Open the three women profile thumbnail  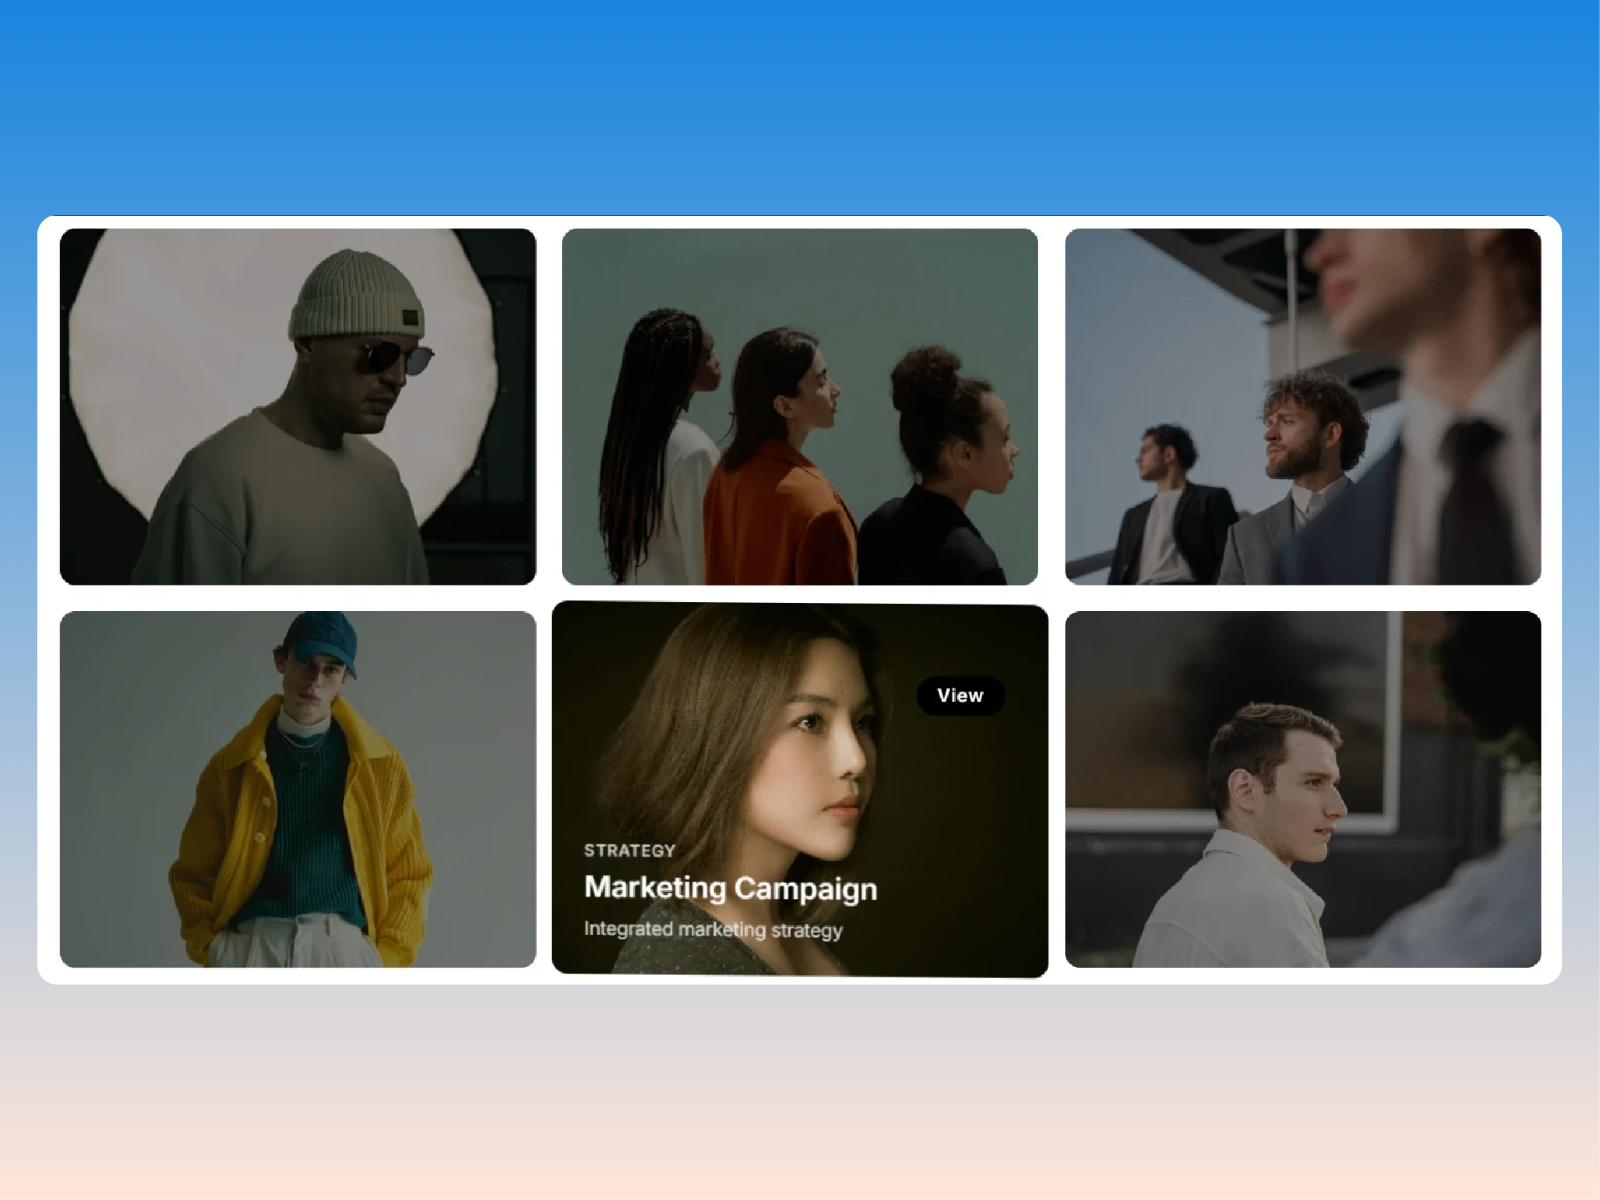point(800,406)
